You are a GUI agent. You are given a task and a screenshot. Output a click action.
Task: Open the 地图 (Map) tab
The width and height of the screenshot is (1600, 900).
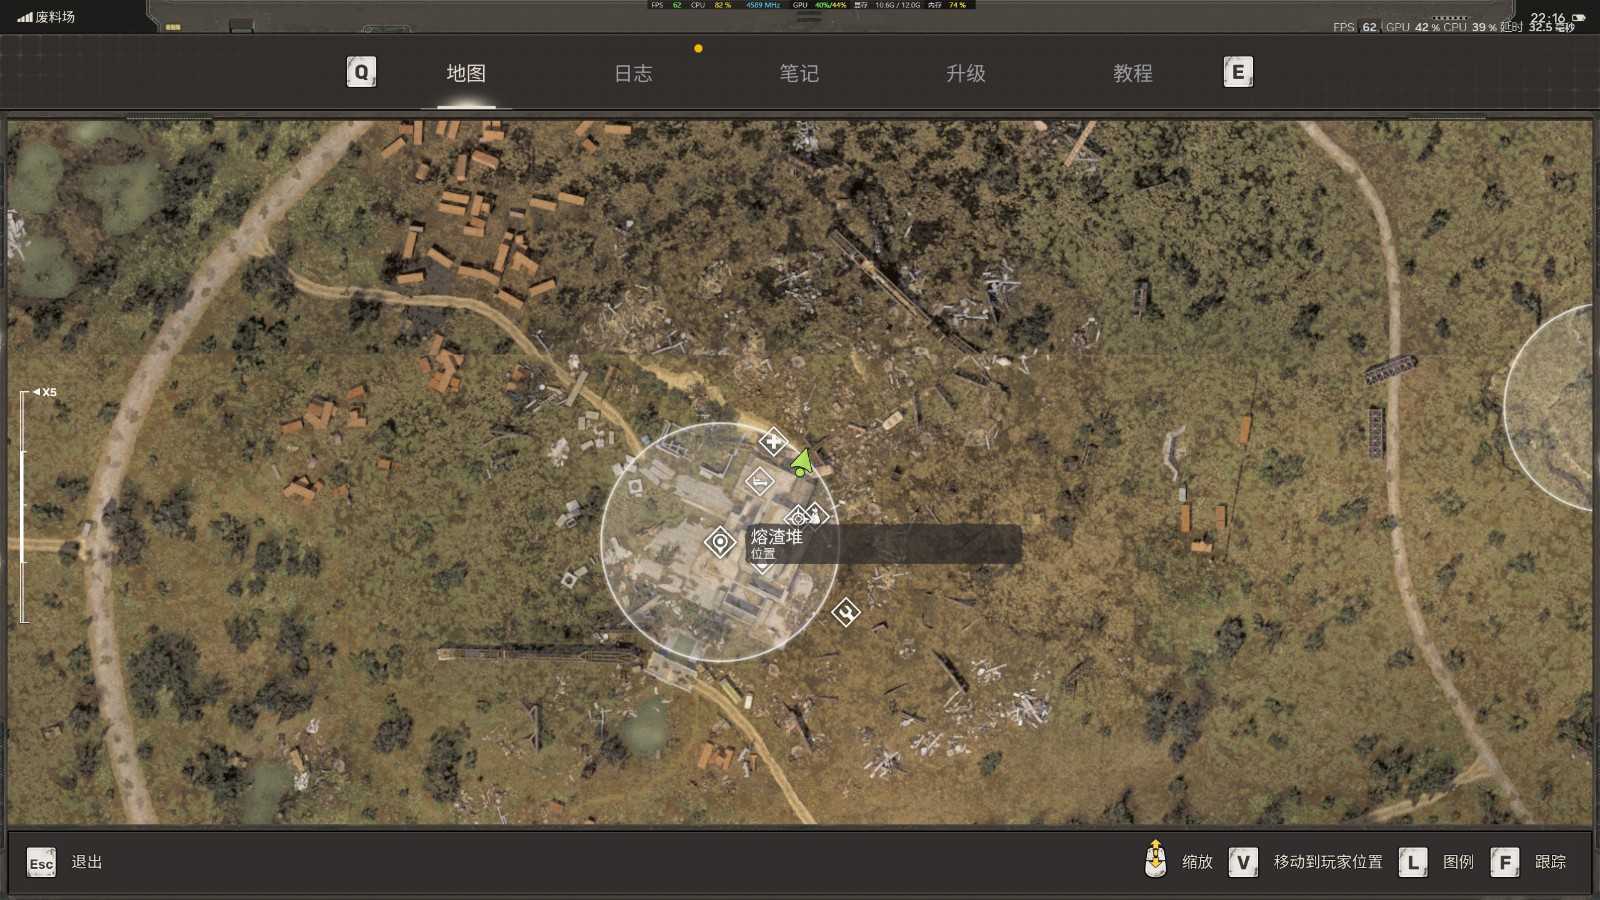pos(466,73)
